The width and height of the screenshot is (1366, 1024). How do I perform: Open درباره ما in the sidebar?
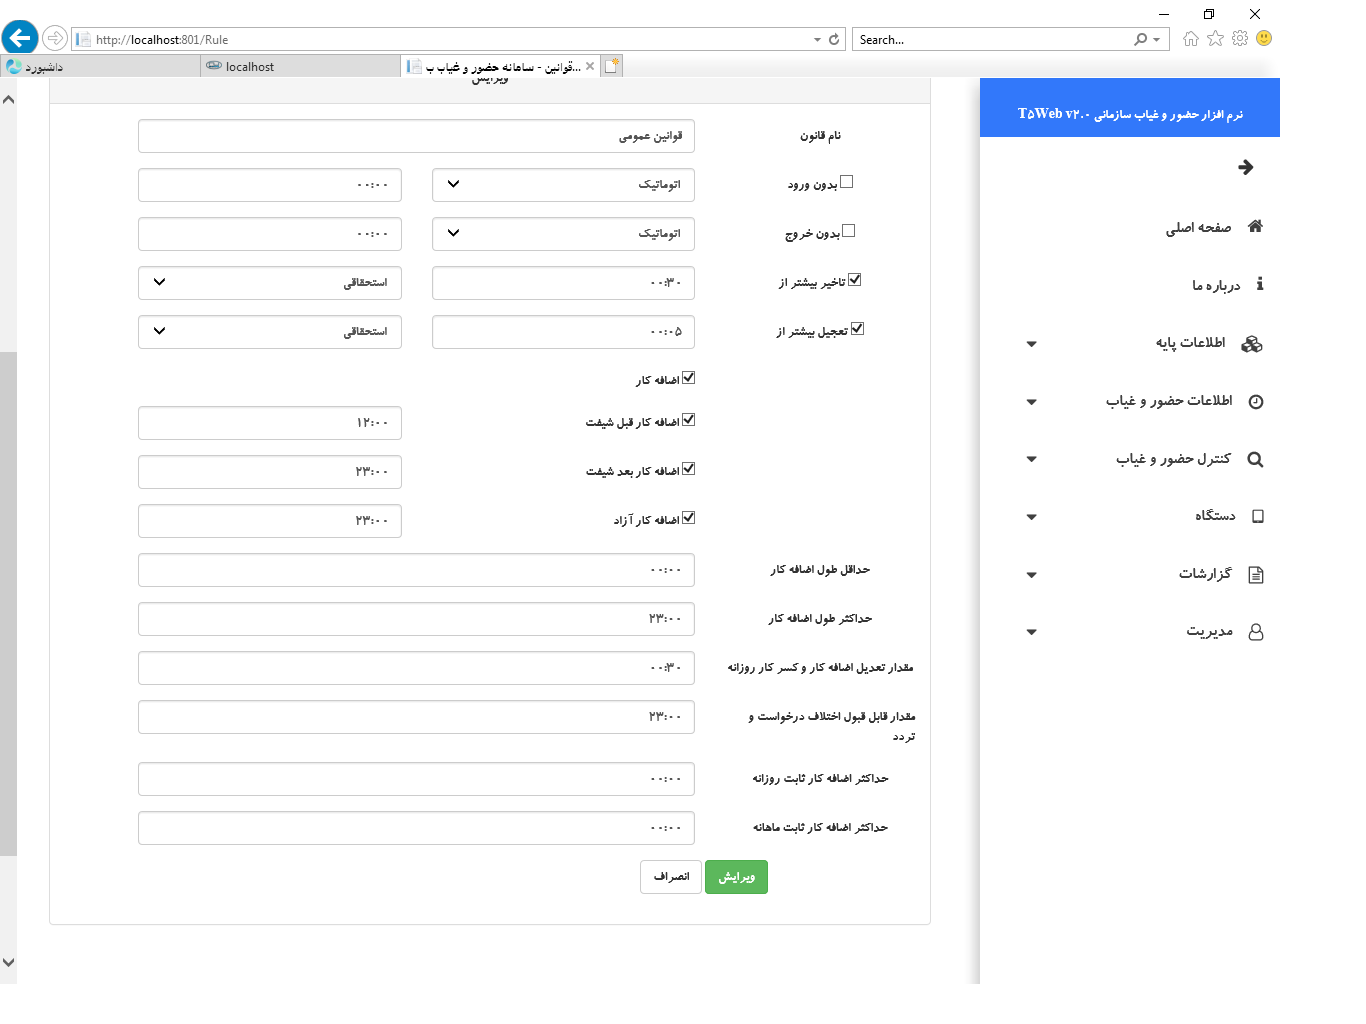tap(1216, 286)
